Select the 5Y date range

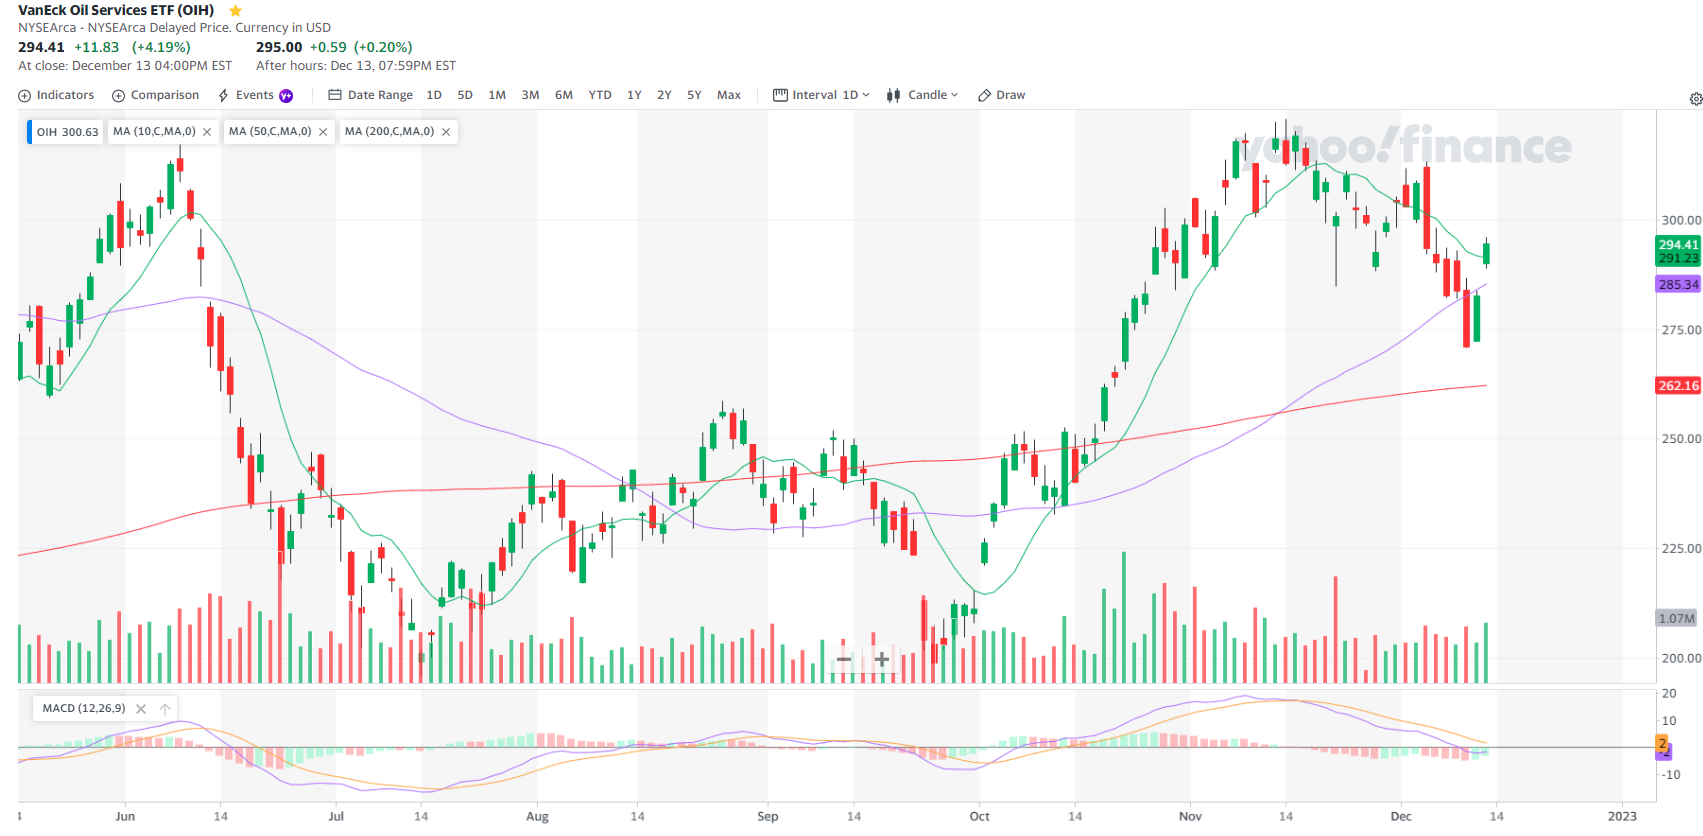point(694,95)
